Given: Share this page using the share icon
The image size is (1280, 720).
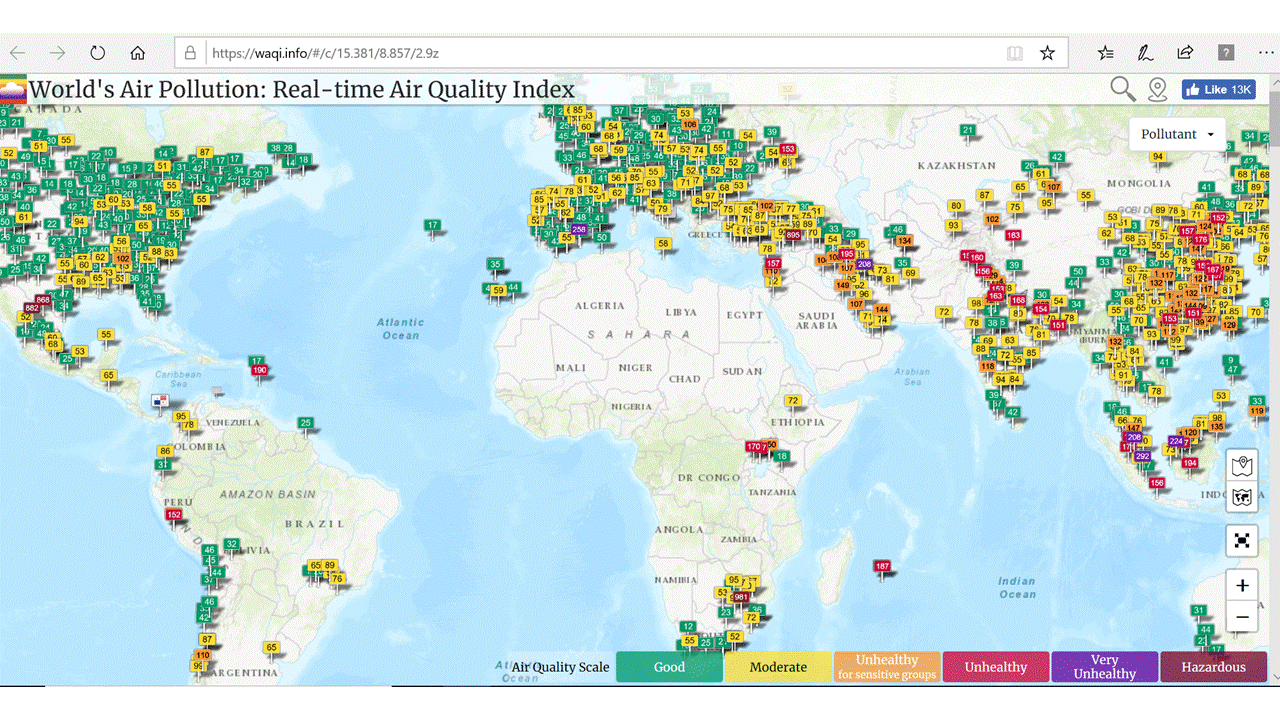Looking at the screenshot, I should pos(1185,53).
